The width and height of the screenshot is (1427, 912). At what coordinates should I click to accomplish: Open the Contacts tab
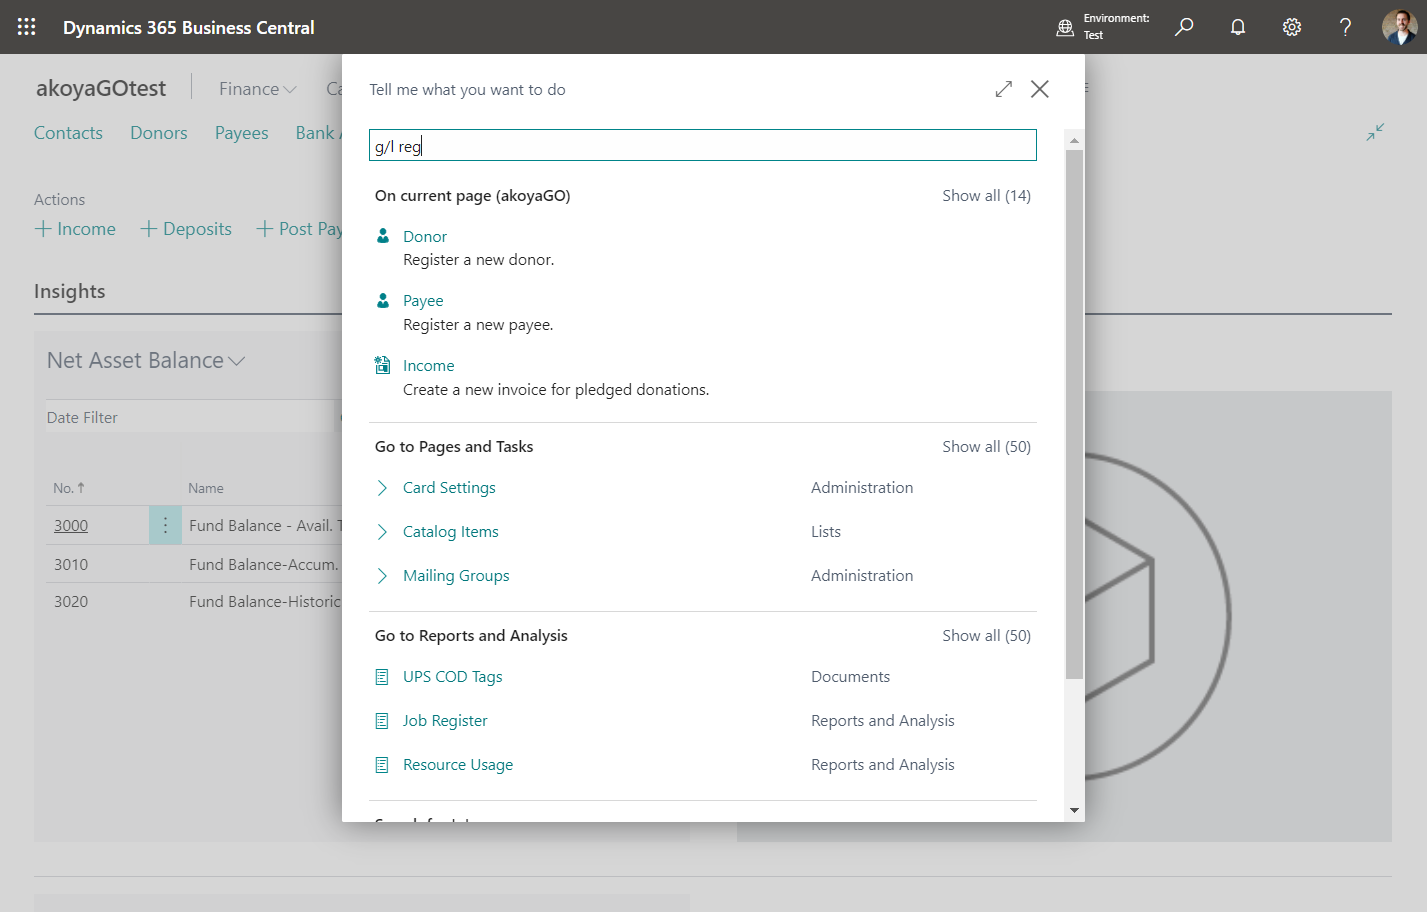pyautogui.click(x=68, y=133)
